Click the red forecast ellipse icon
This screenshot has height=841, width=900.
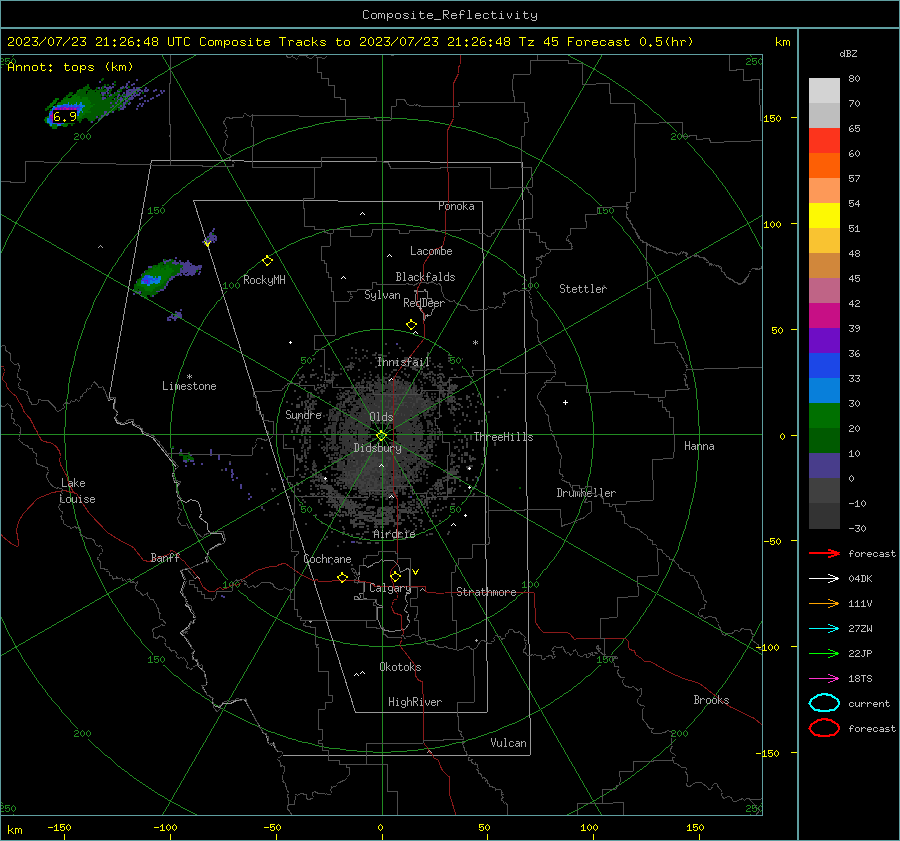click(824, 728)
